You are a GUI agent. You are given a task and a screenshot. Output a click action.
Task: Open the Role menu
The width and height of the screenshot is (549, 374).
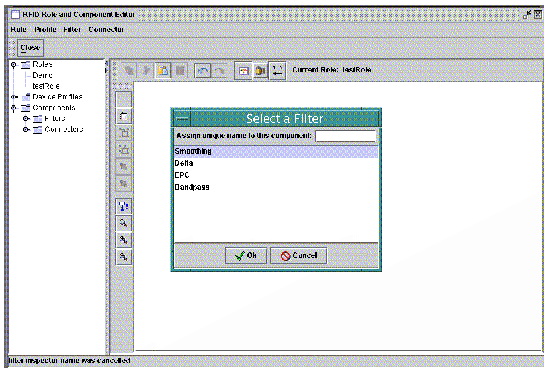click(18, 29)
